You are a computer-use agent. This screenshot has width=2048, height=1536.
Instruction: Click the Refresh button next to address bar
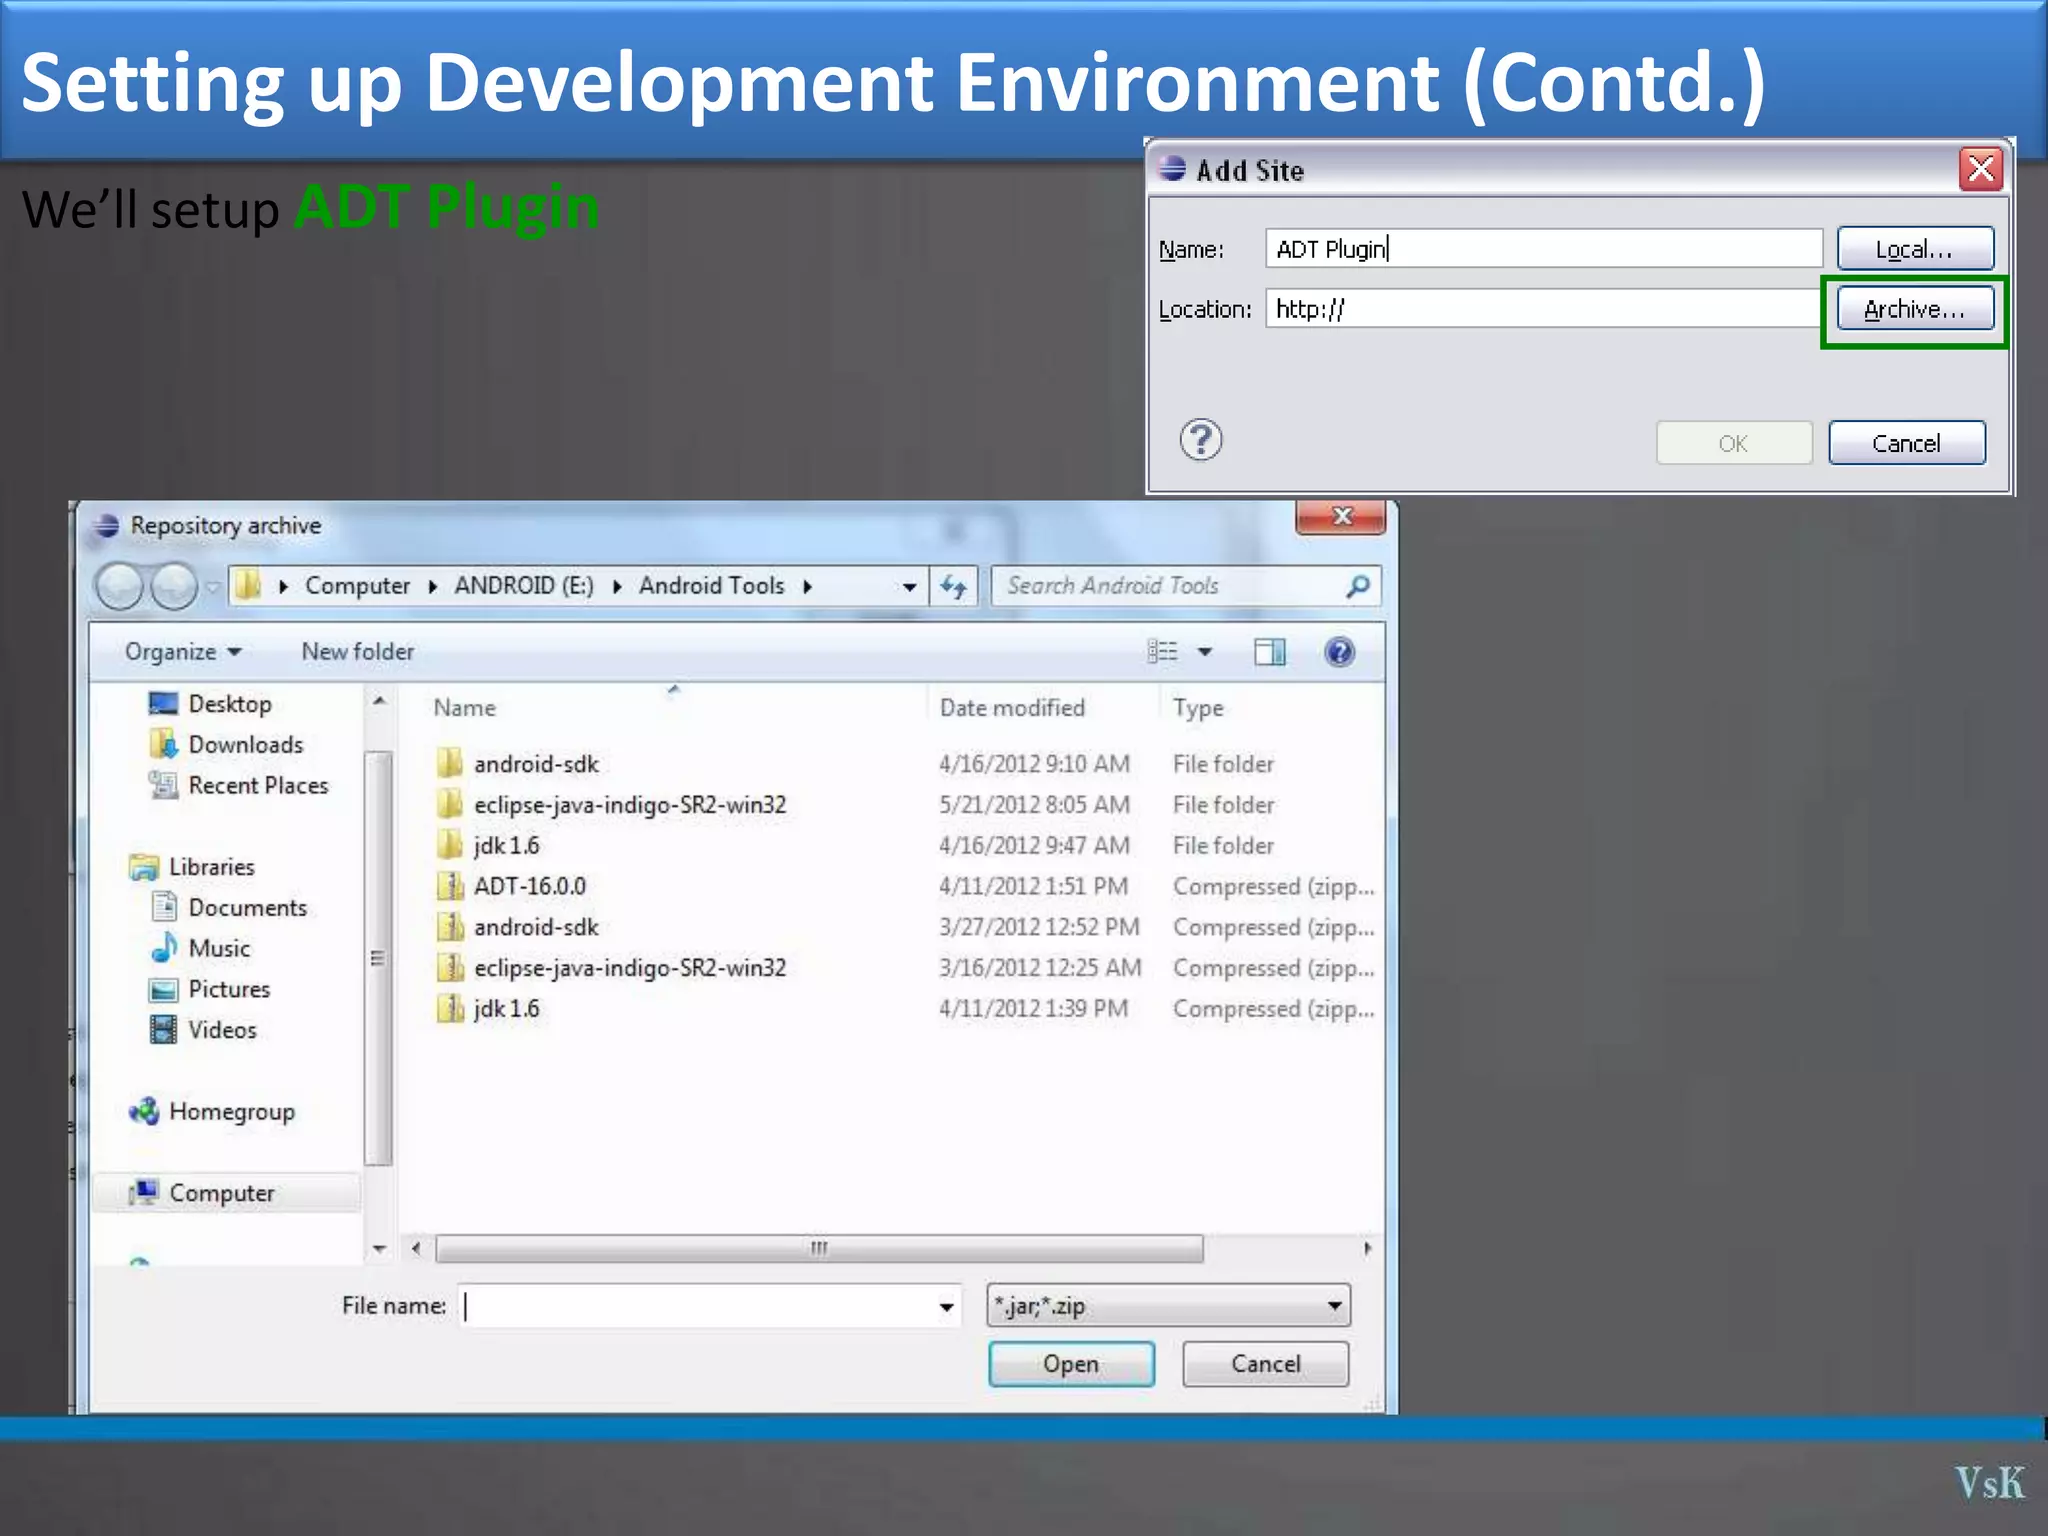pos(953,587)
